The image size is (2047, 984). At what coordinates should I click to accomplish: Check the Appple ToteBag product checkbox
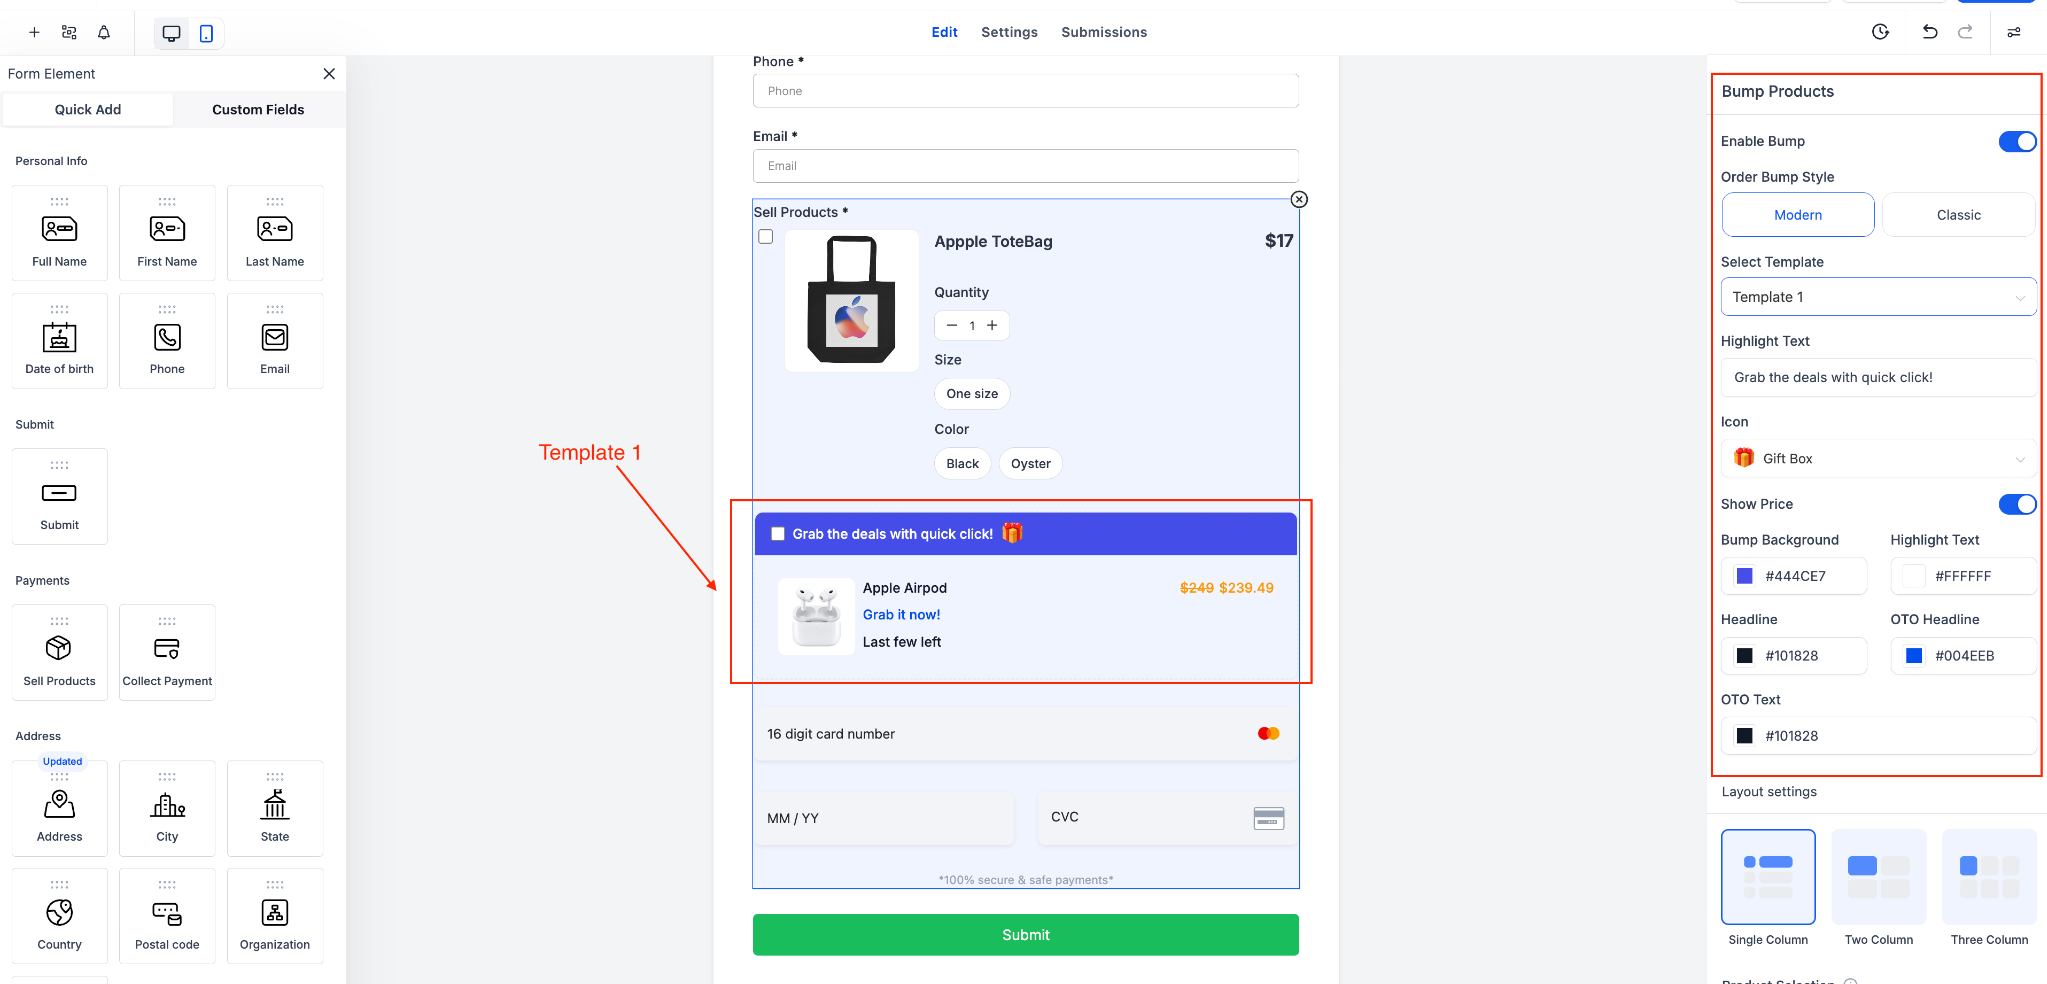tap(766, 237)
